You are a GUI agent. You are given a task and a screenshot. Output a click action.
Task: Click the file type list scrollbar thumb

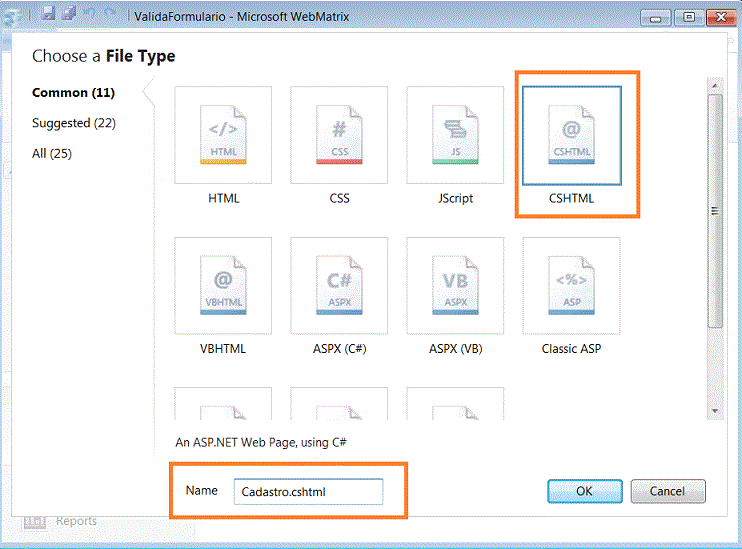715,211
